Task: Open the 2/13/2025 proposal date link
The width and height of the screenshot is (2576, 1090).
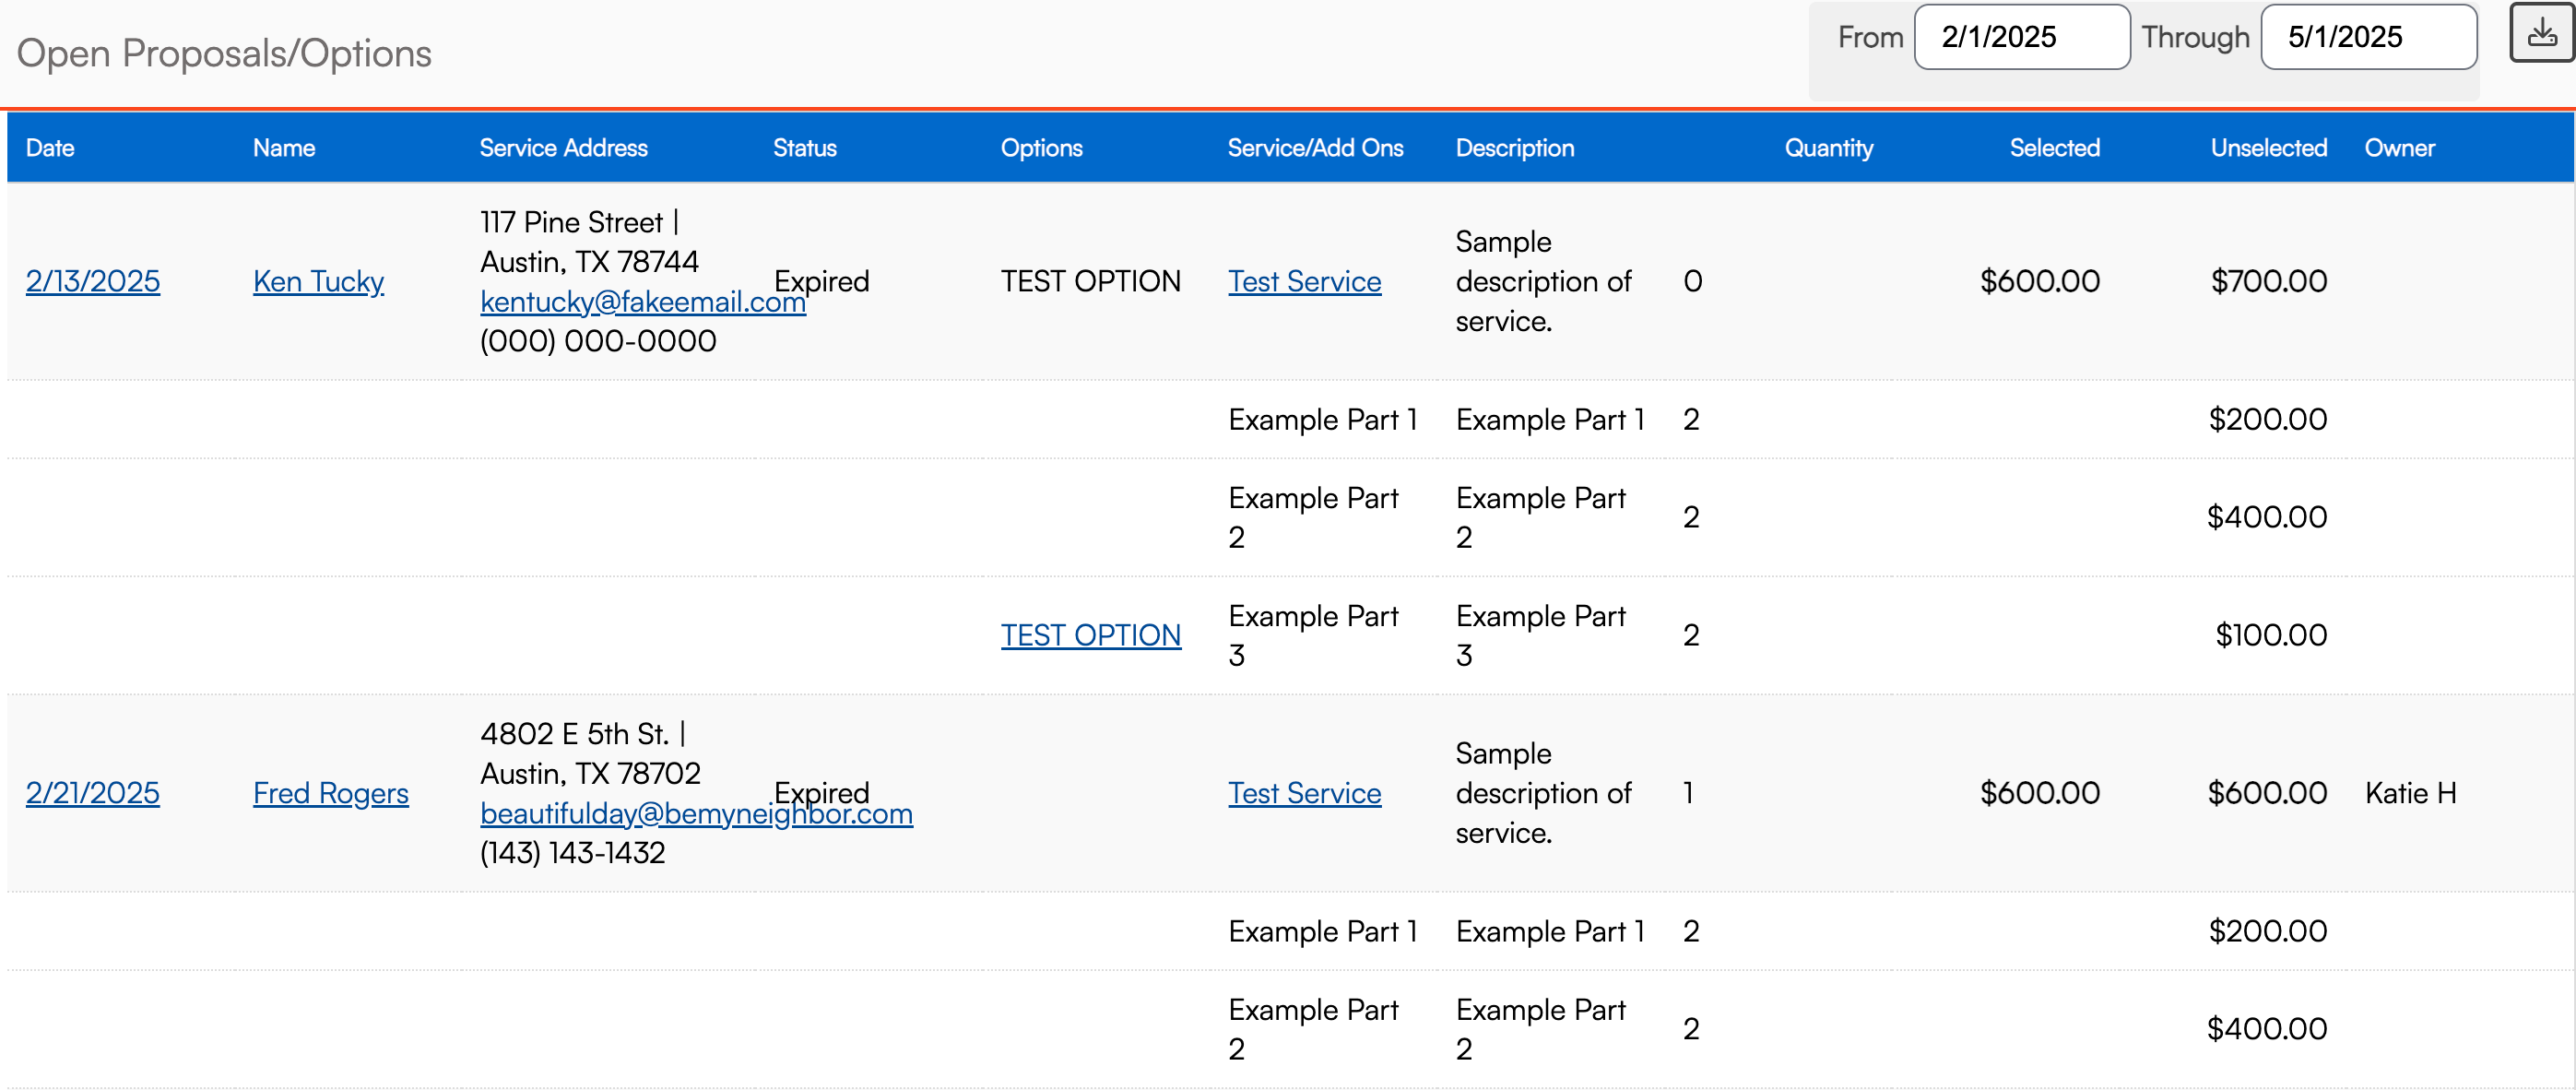Action: (93, 281)
